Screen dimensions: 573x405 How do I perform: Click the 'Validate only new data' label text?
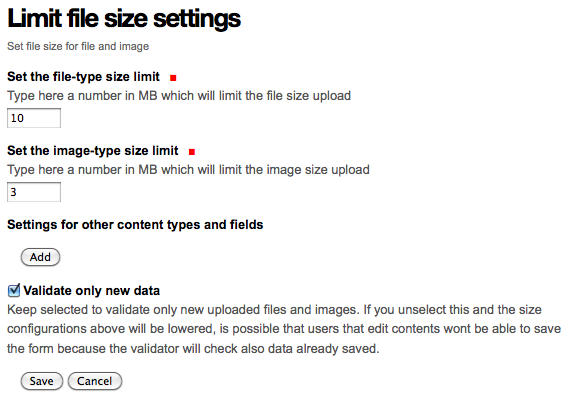92,291
